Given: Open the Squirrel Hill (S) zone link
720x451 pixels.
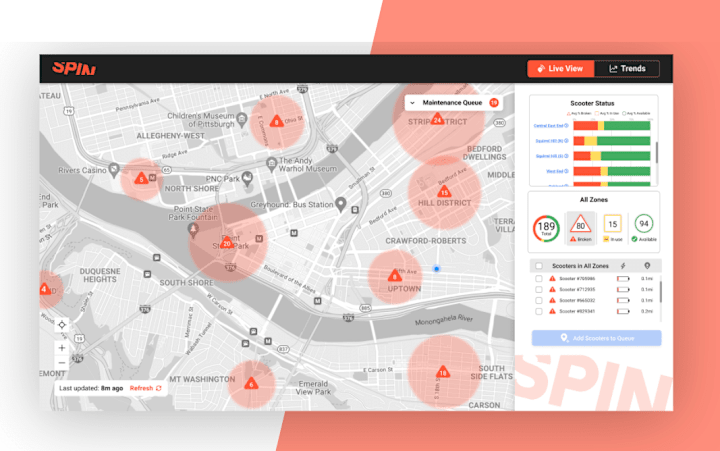Looking at the screenshot, I should [x=552, y=156].
